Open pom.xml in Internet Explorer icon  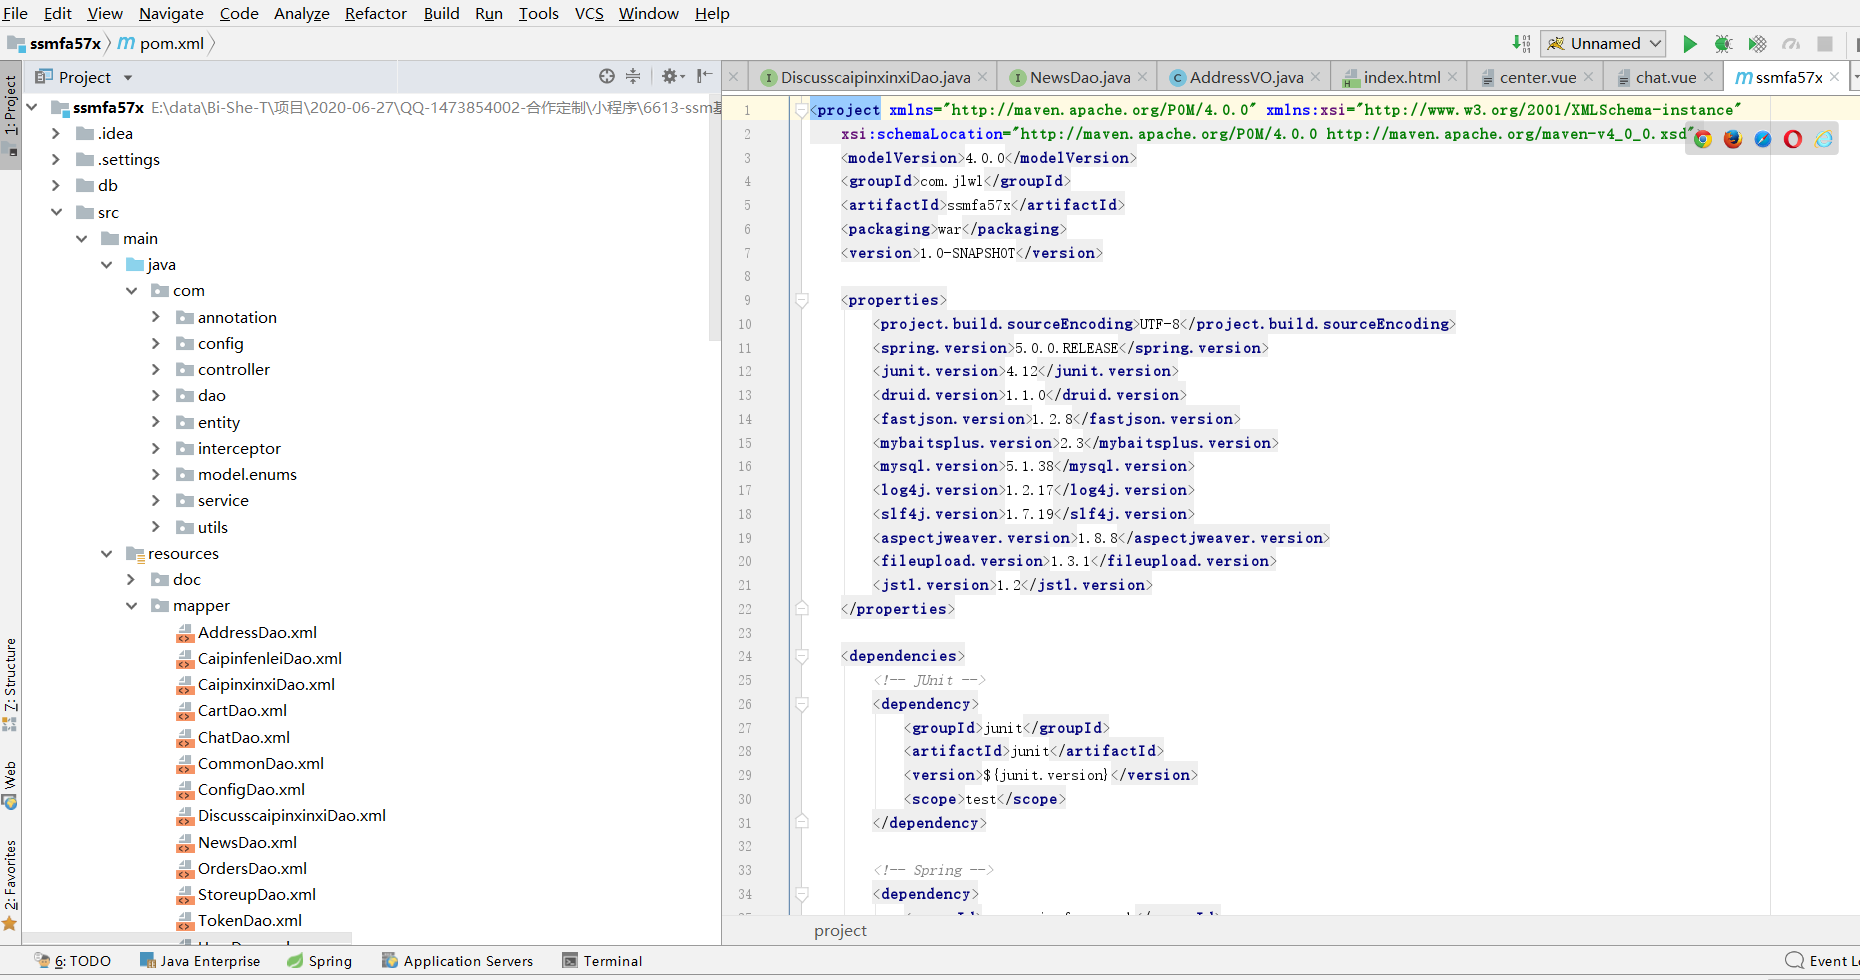tap(1824, 139)
